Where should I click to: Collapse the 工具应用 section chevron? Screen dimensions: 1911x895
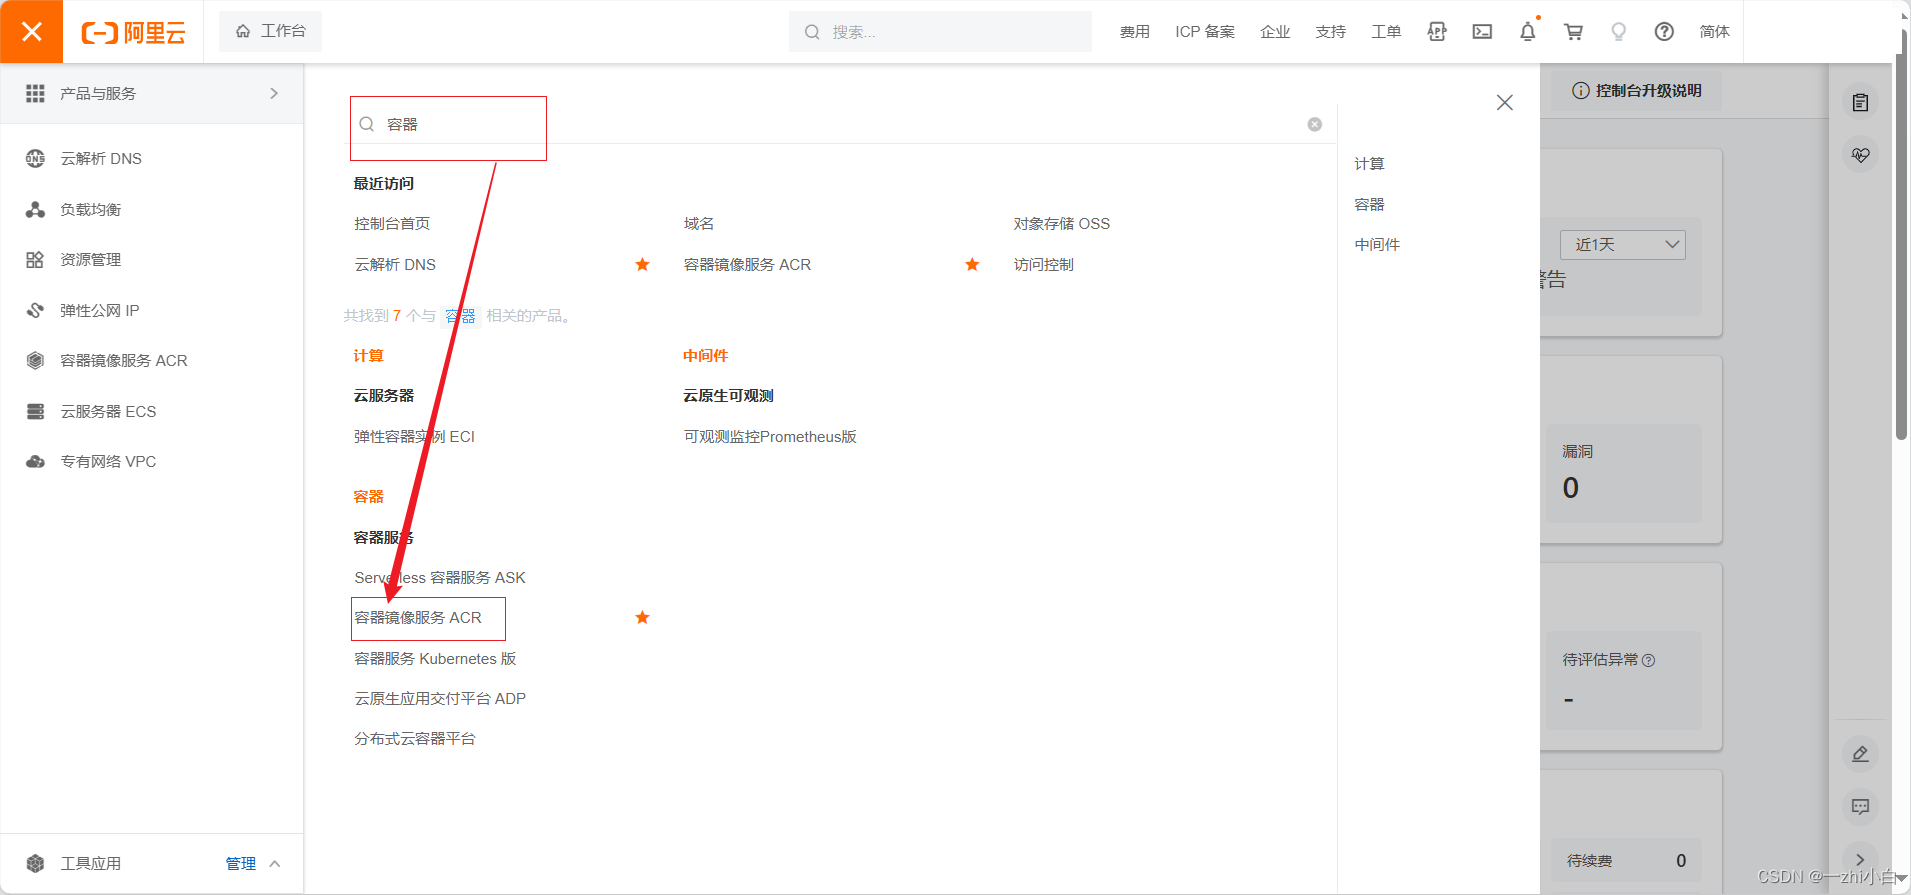click(275, 863)
